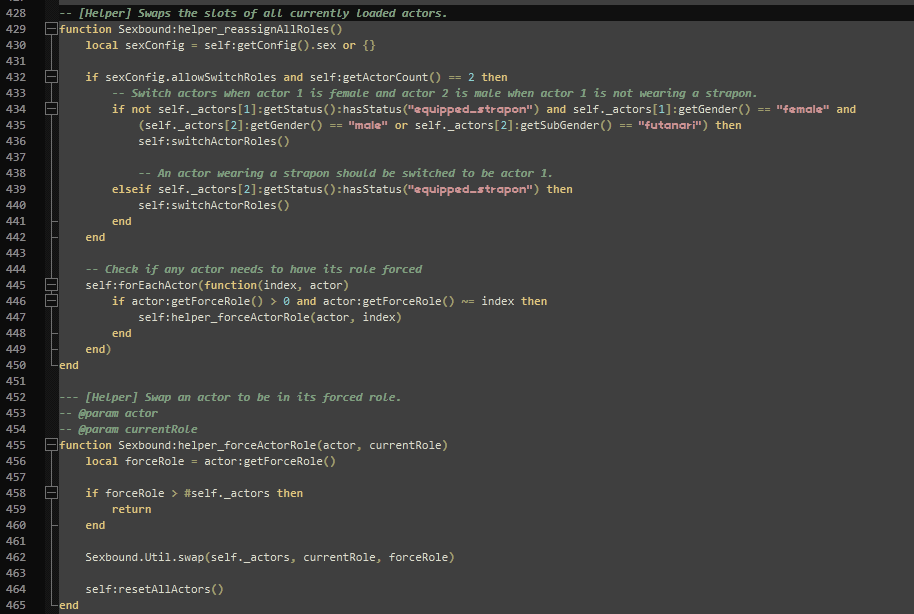914x614 pixels.
Task: Click the comment '[Helper] Swaps the slots of all currently loaded actors'
Action: (262, 13)
